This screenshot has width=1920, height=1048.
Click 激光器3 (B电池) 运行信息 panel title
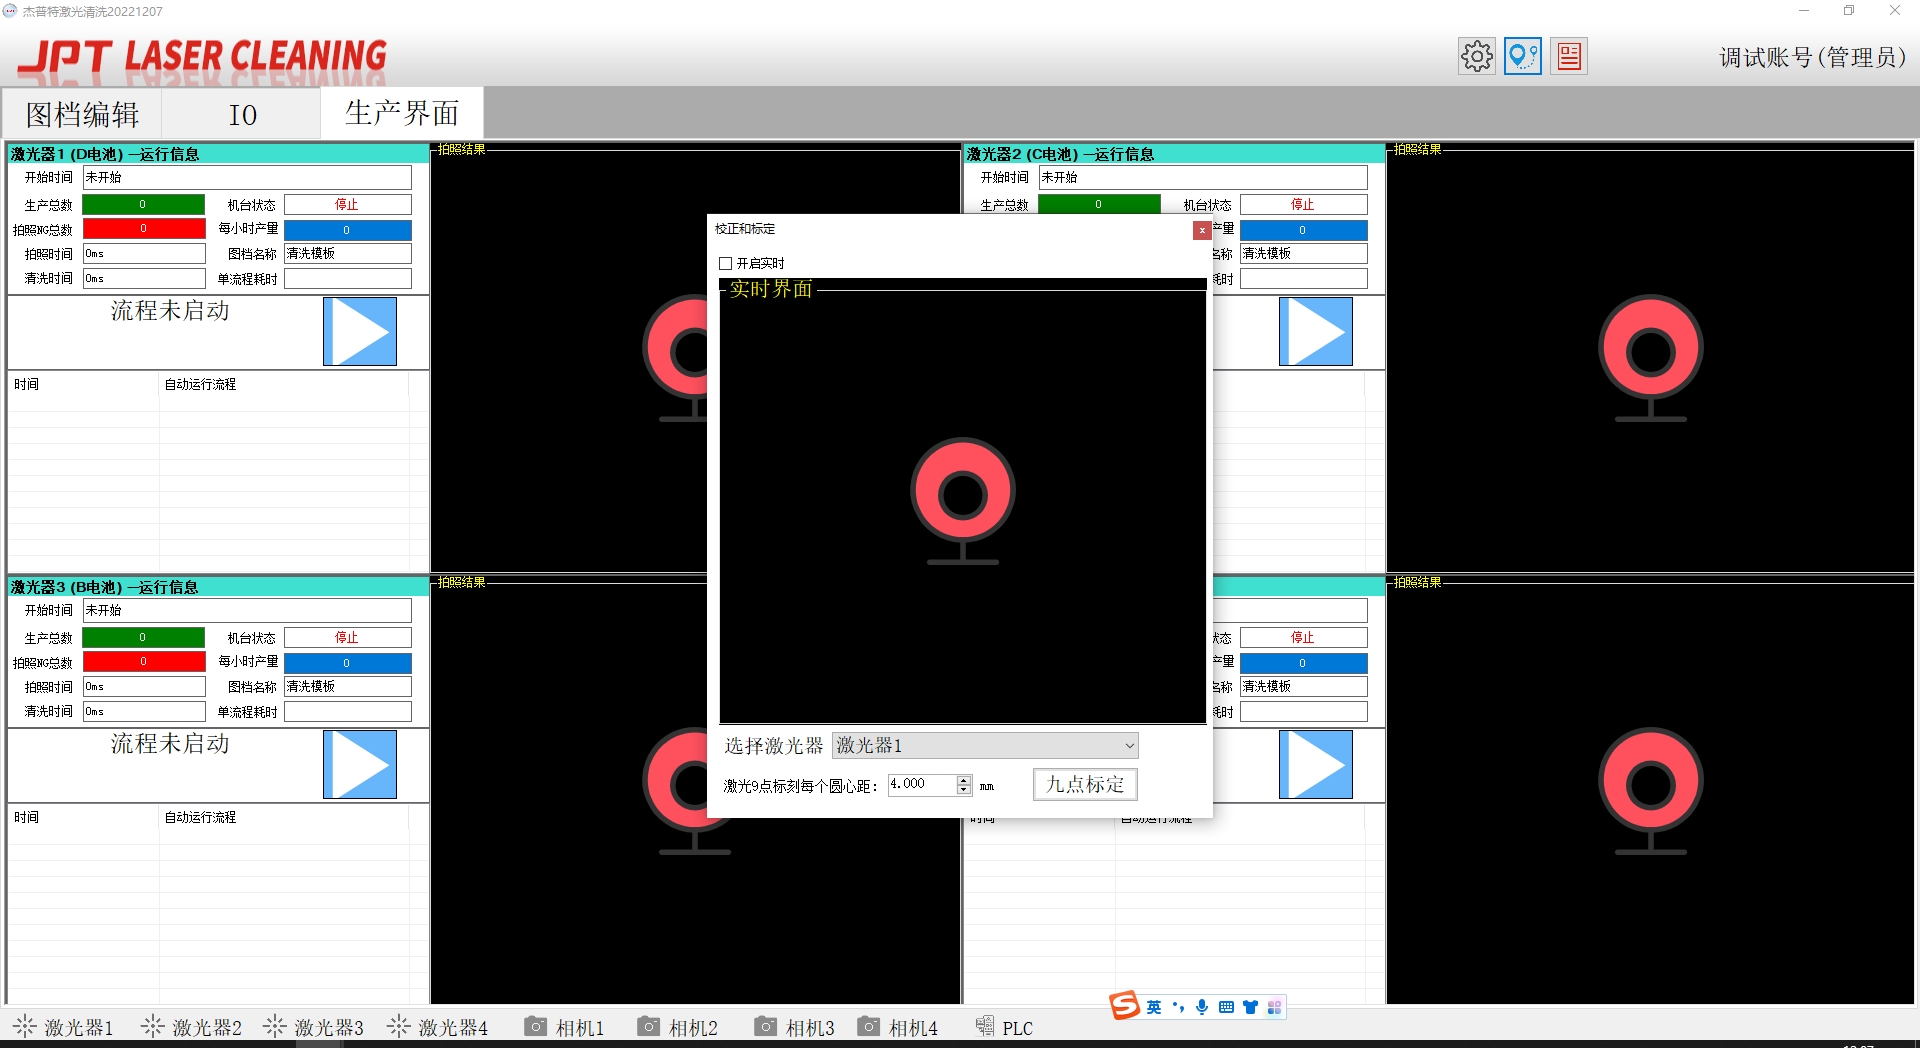pyautogui.click(x=105, y=587)
